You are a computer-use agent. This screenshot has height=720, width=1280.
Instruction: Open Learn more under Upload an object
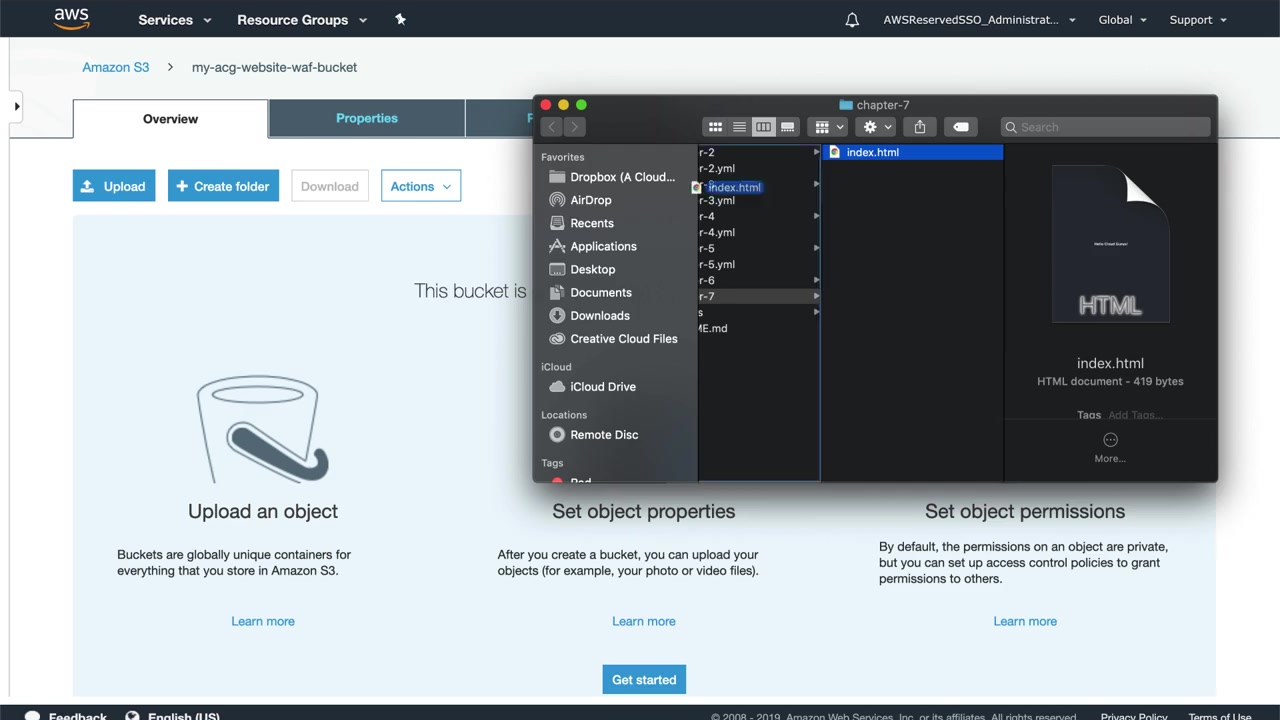(263, 621)
